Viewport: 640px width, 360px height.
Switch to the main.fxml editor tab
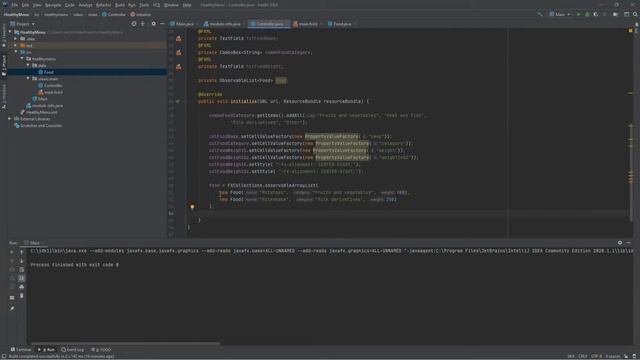306,24
